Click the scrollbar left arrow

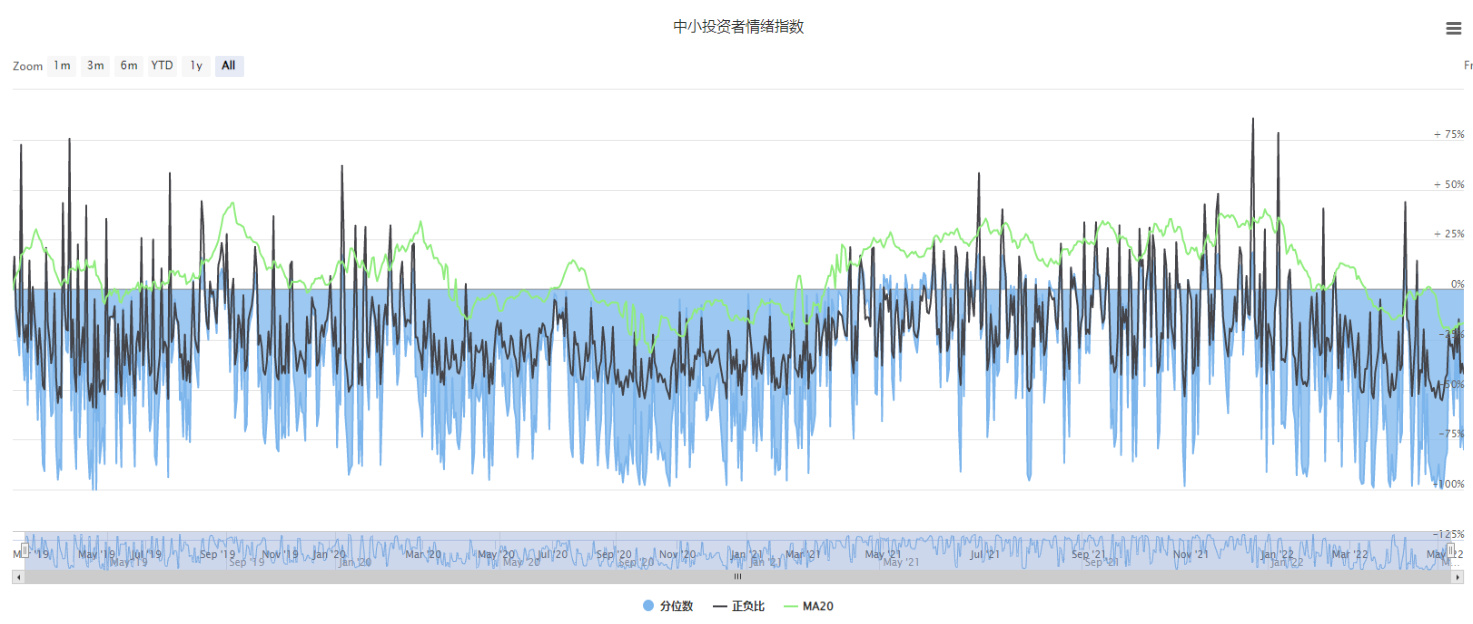click(17, 577)
